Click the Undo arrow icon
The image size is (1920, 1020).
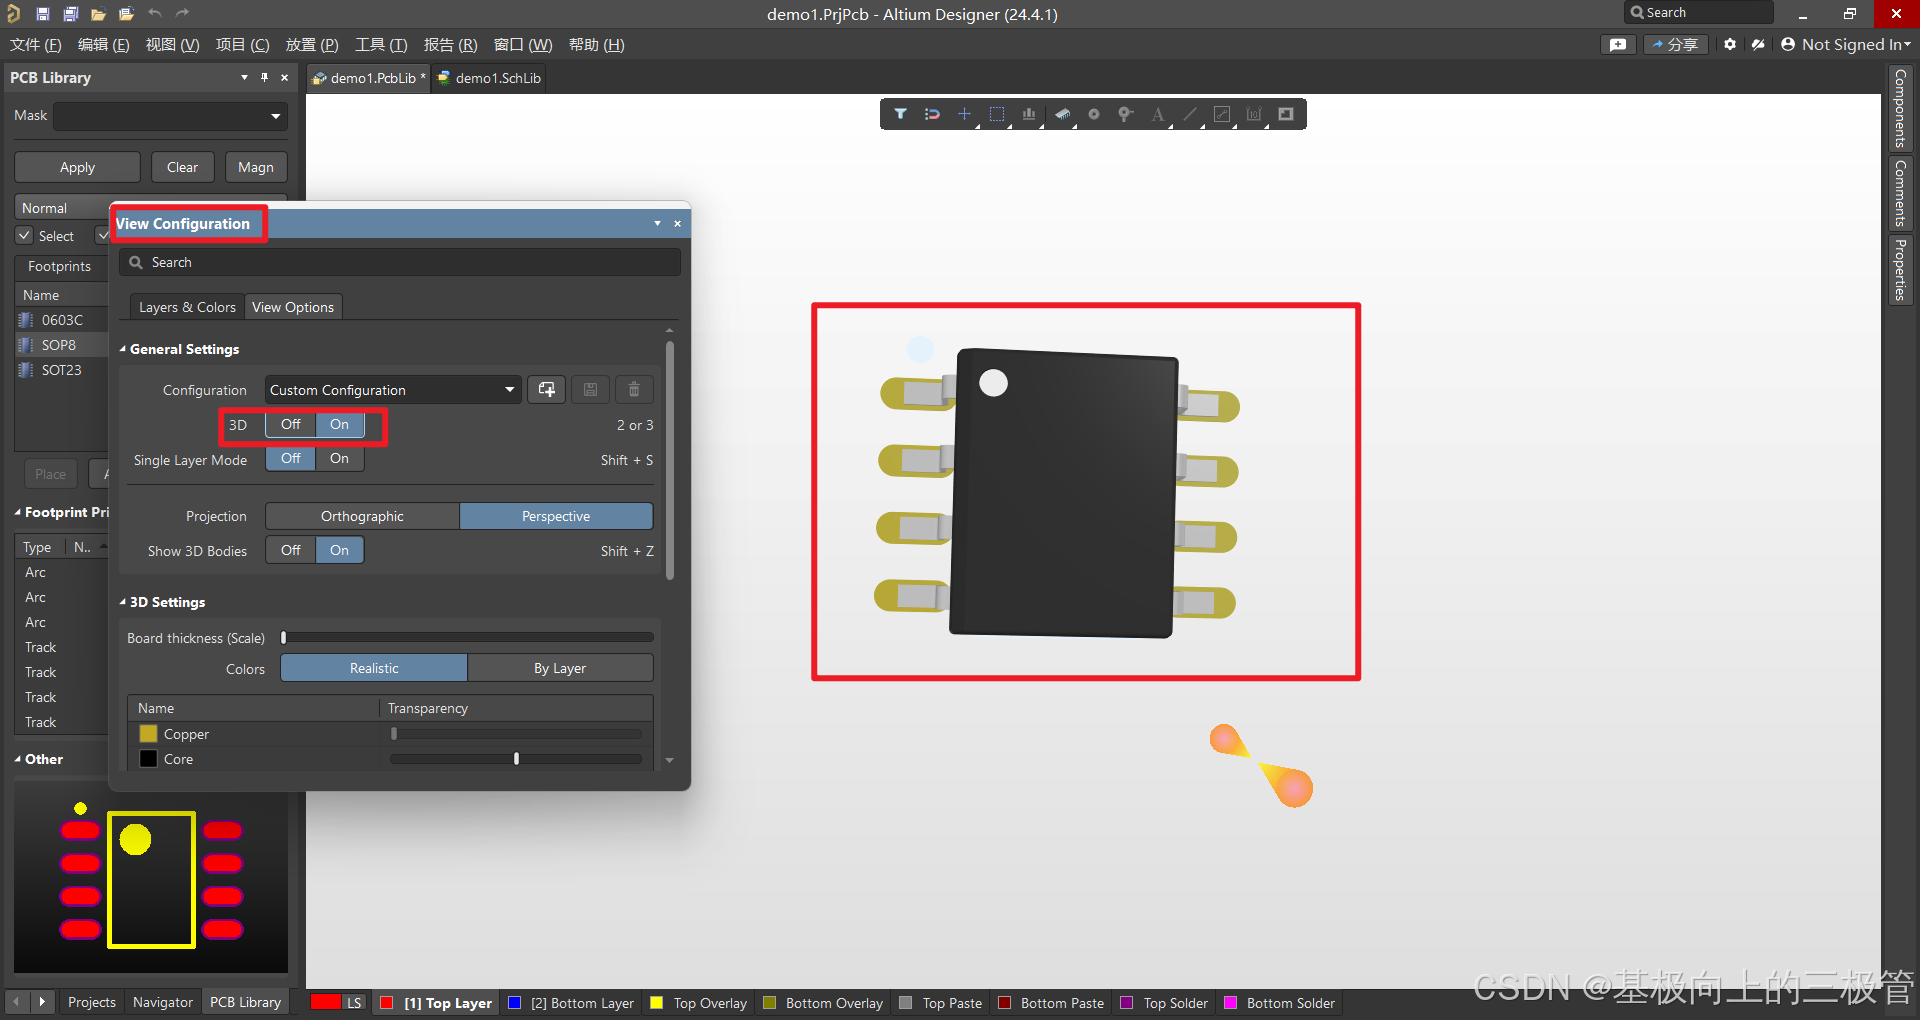pyautogui.click(x=155, y=14)
